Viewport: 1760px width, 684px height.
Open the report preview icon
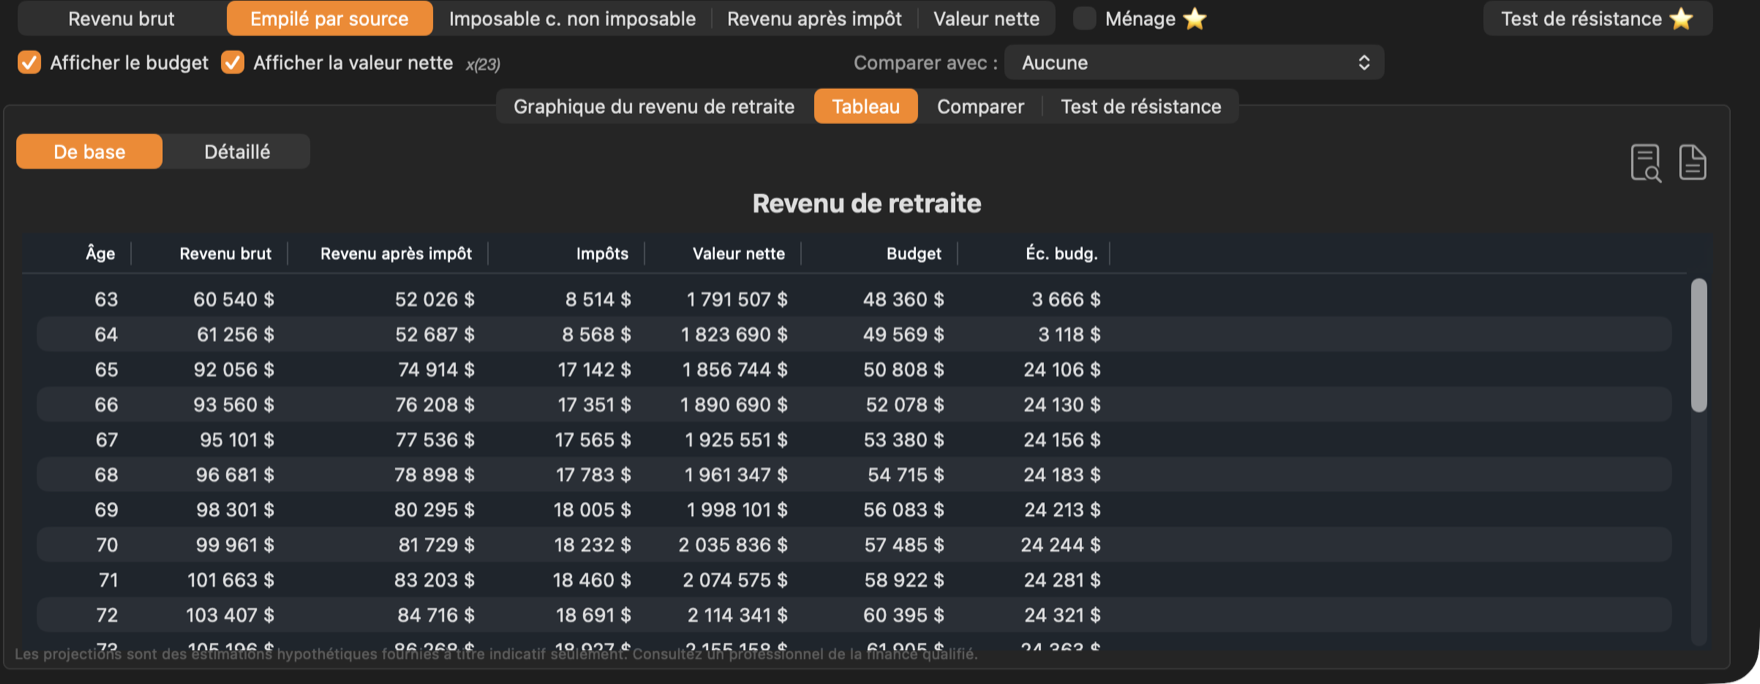[1645, 162]
